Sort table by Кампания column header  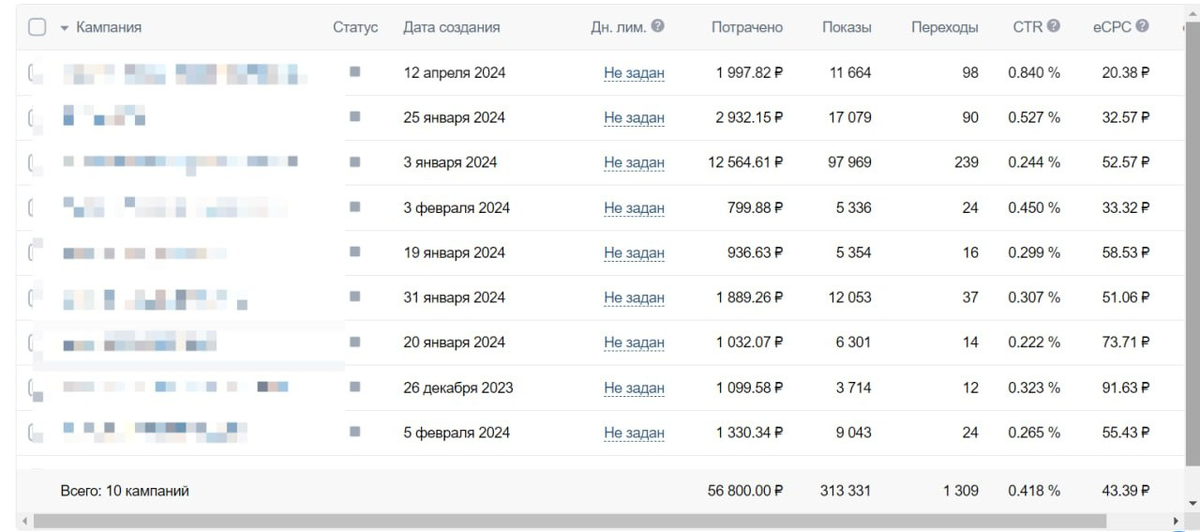click(108, 28)
